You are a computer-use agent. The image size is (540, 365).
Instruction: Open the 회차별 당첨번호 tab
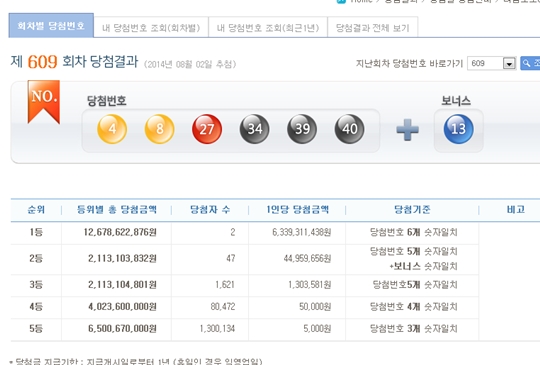click(x=51, y=25)
